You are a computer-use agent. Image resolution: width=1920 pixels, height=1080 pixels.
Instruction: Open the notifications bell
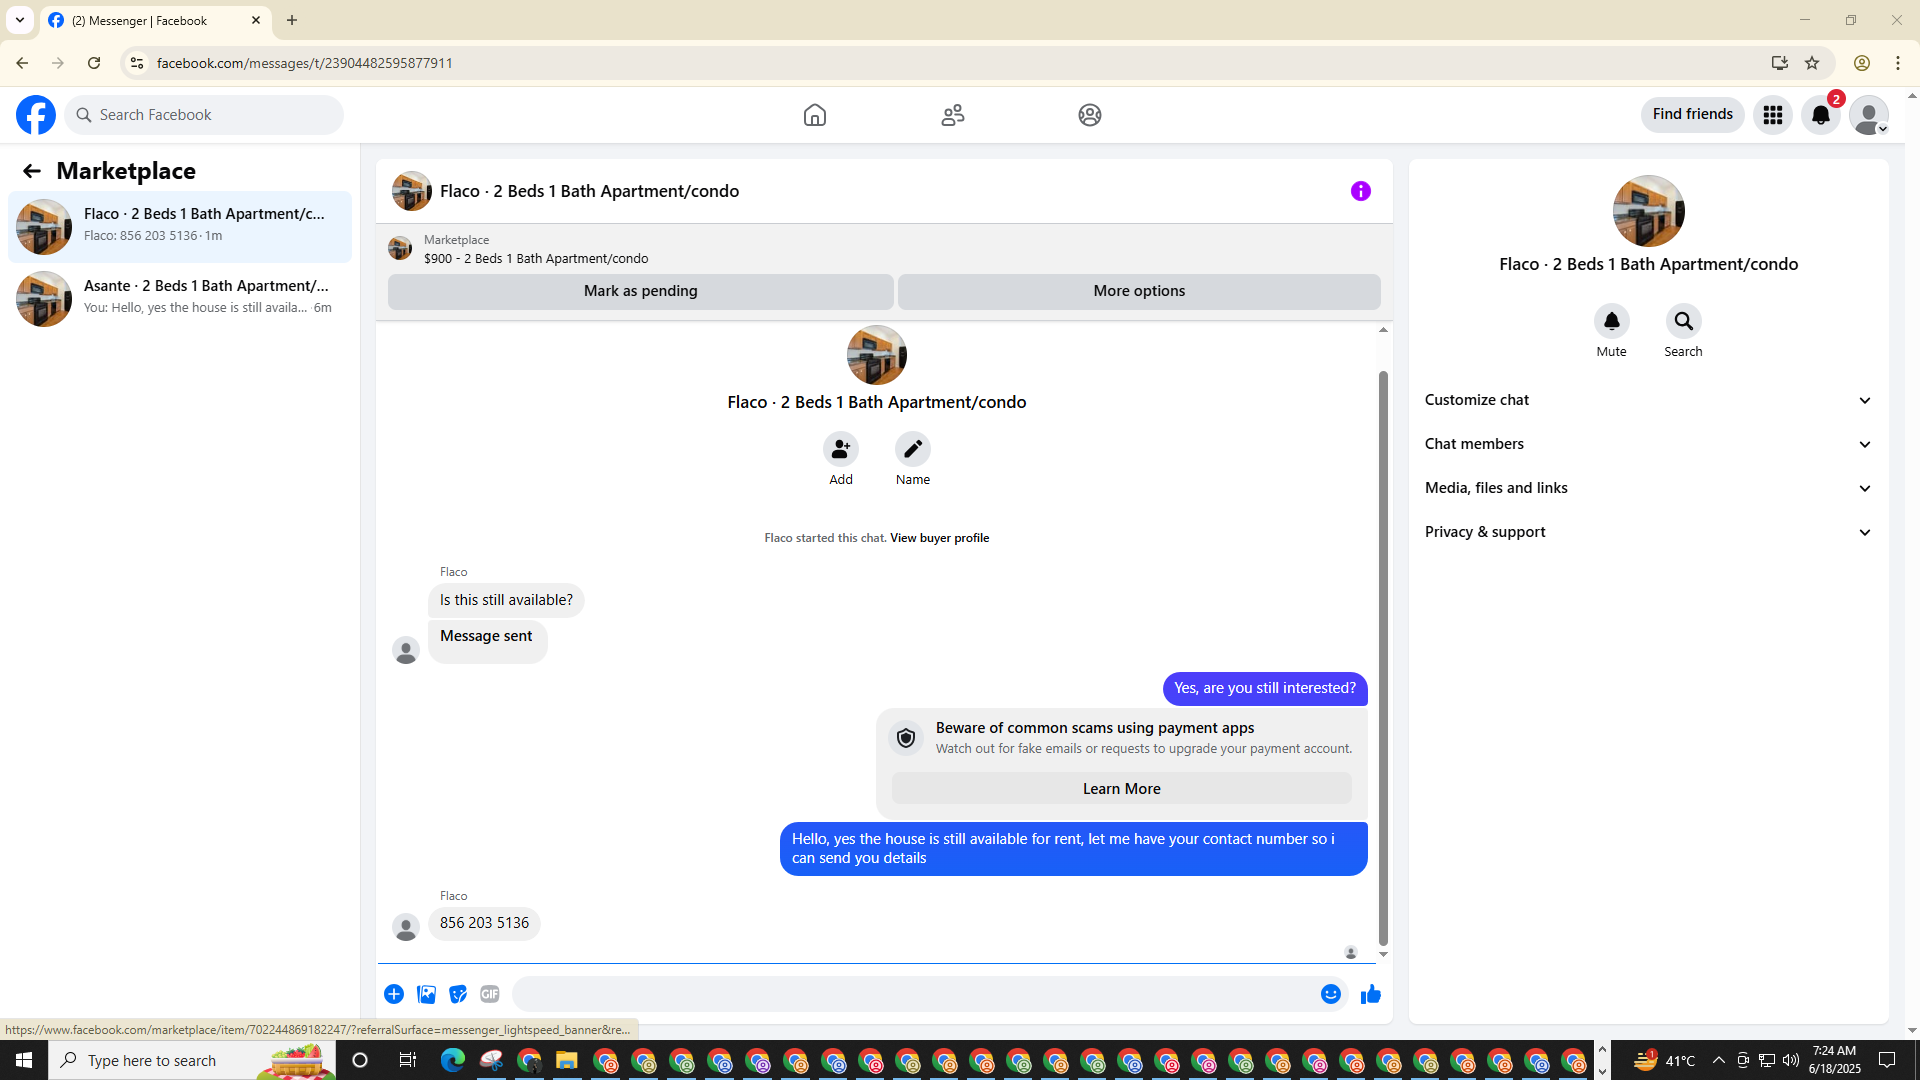[1821, 115]
